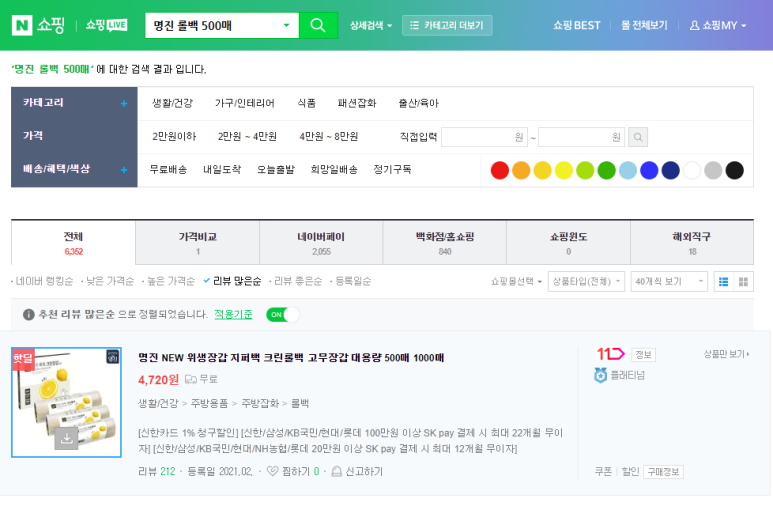Filter by sky blue color swatch
Viewport: 773px width, 506px height.
628,170
